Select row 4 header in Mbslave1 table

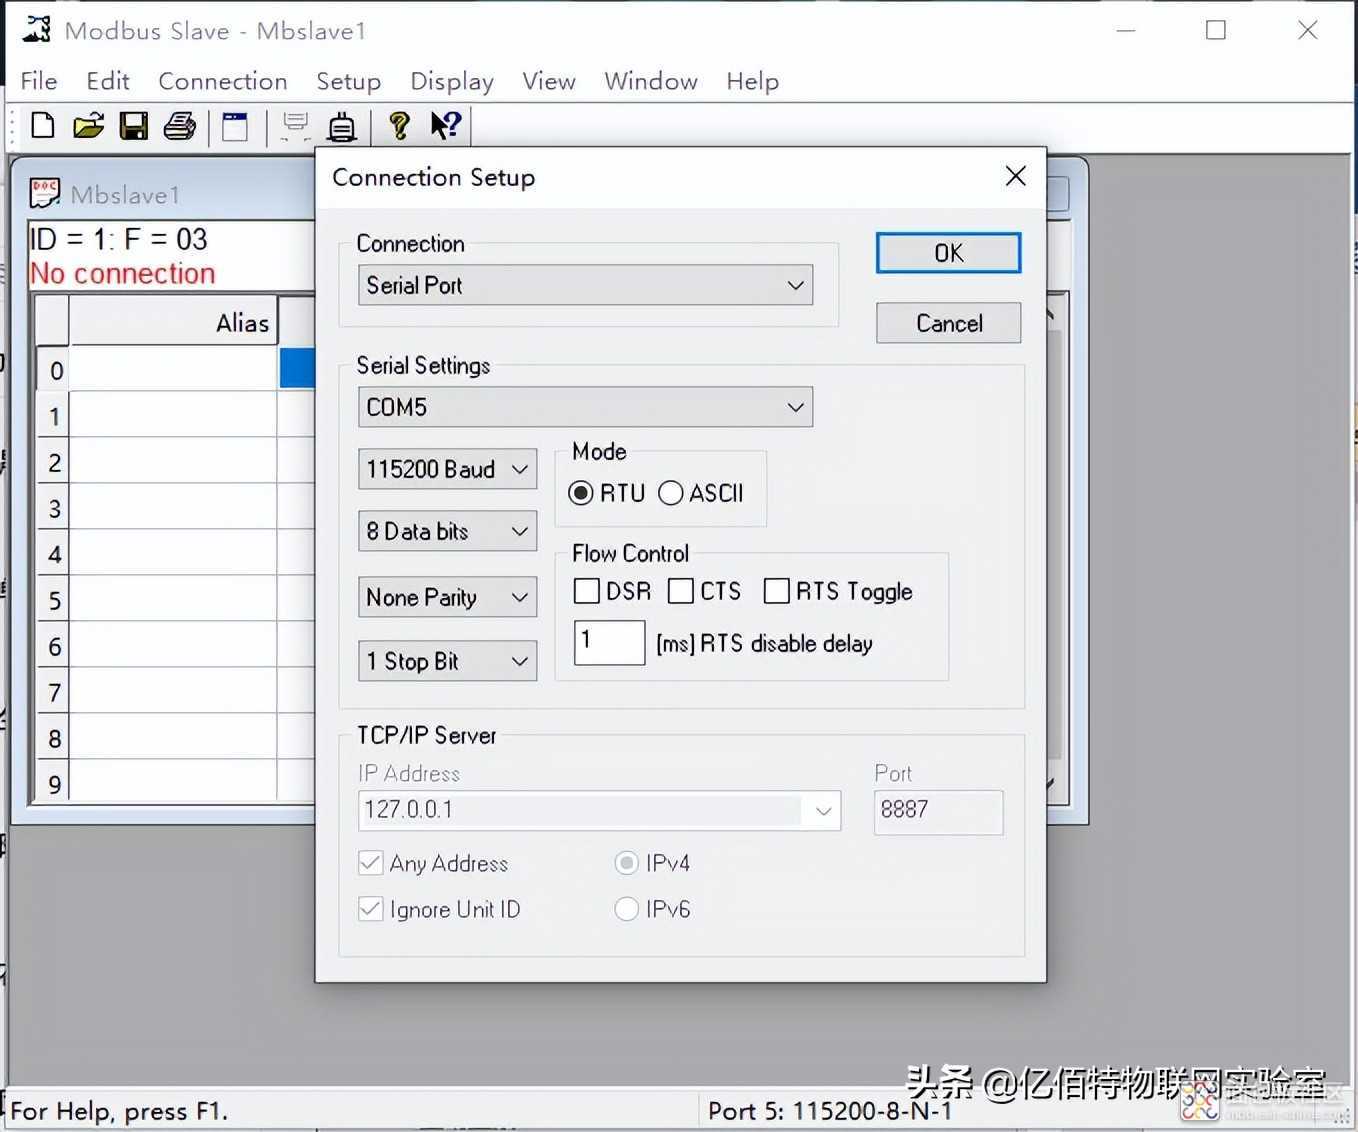[x=53, y=554]
